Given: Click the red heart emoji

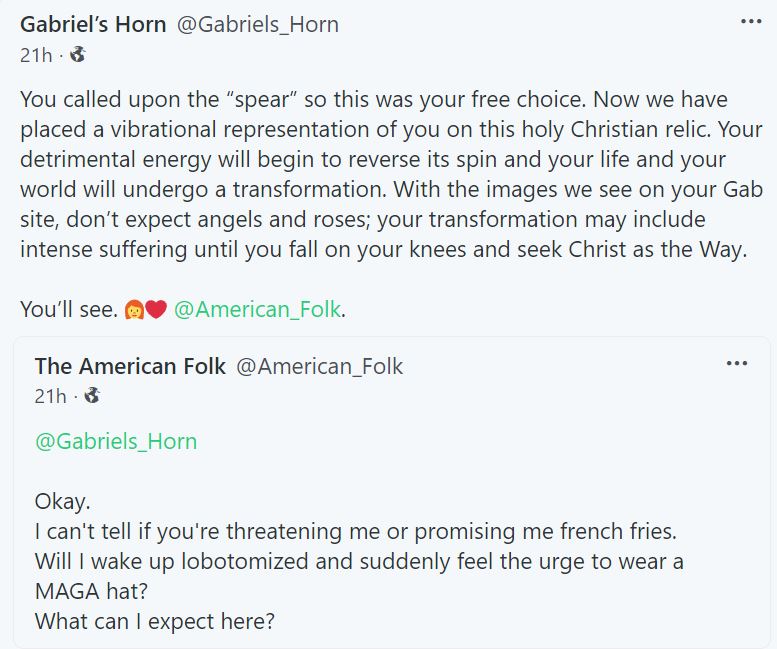Looking at the screenshot, I should pos(155,310).
